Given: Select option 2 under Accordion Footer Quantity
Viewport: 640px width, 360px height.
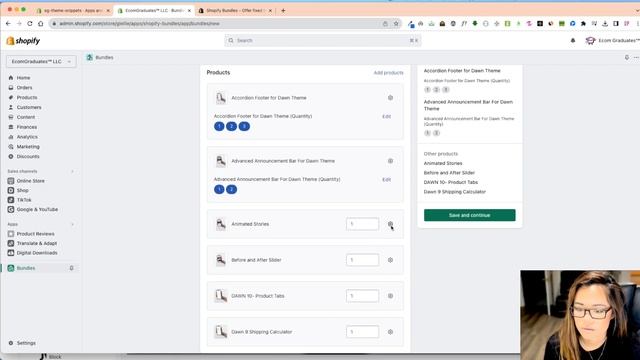Looking at the screenshot, I should coord(231,126).
